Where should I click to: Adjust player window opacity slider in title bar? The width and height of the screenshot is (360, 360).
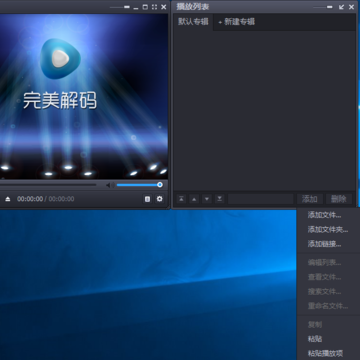[x=119, y=7]
